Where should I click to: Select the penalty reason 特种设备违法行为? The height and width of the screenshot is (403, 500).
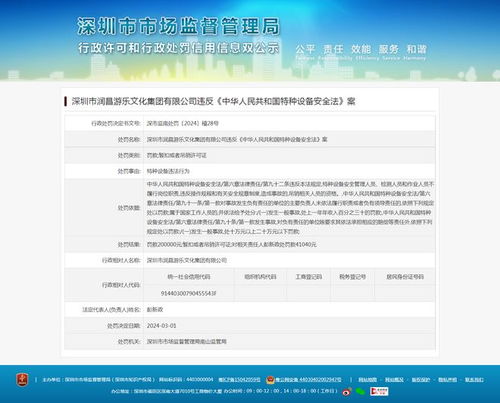(168, 171)
